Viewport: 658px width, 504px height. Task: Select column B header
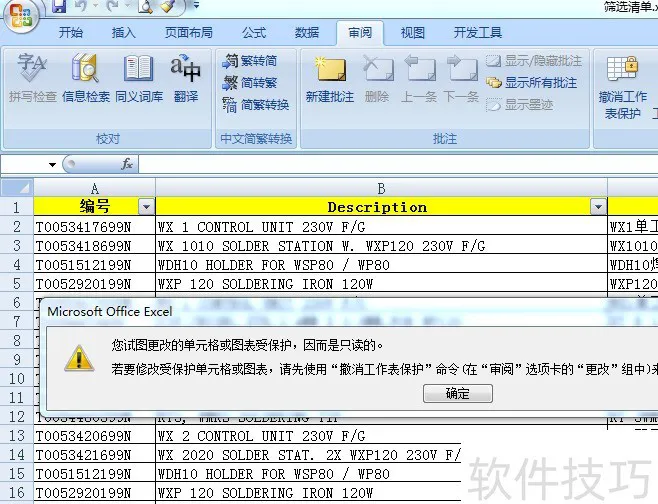point(381,188)
